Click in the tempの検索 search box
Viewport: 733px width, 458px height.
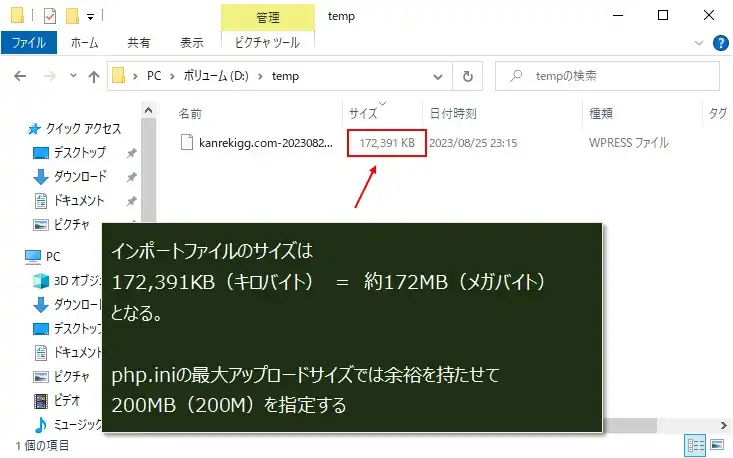610,76
